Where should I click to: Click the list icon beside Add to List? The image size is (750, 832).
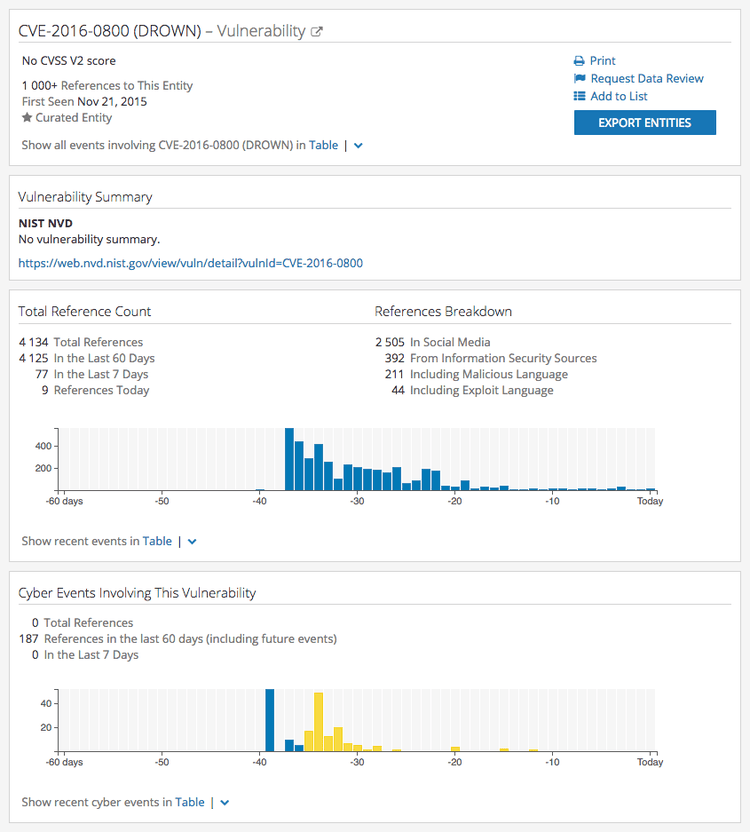point(579,97)
